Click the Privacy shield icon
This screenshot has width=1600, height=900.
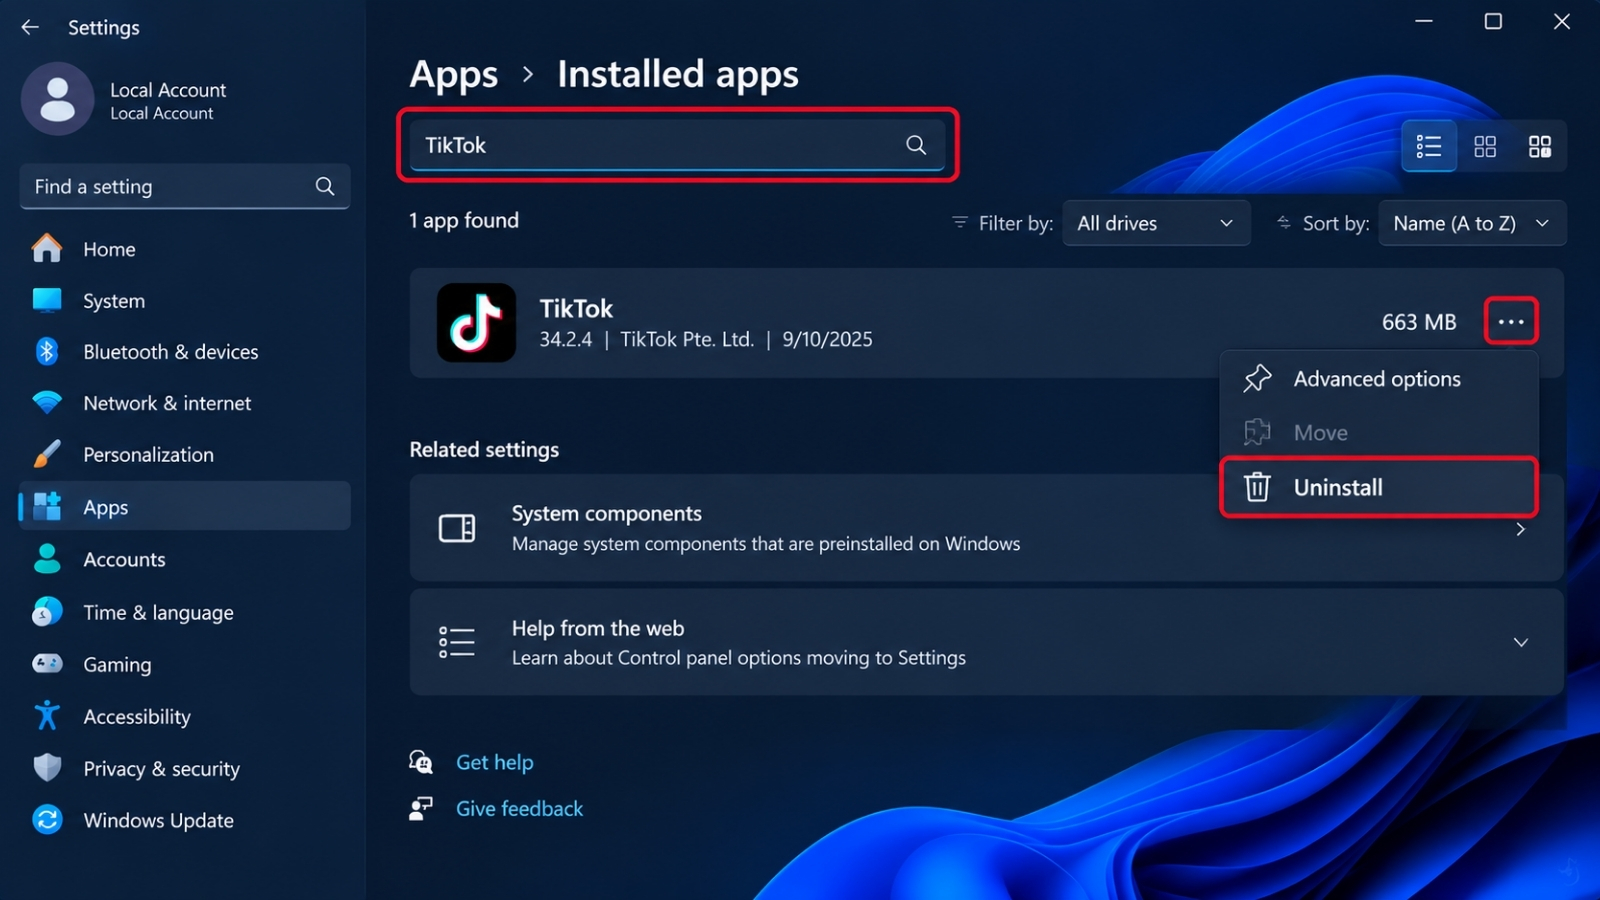pos(47,767)
